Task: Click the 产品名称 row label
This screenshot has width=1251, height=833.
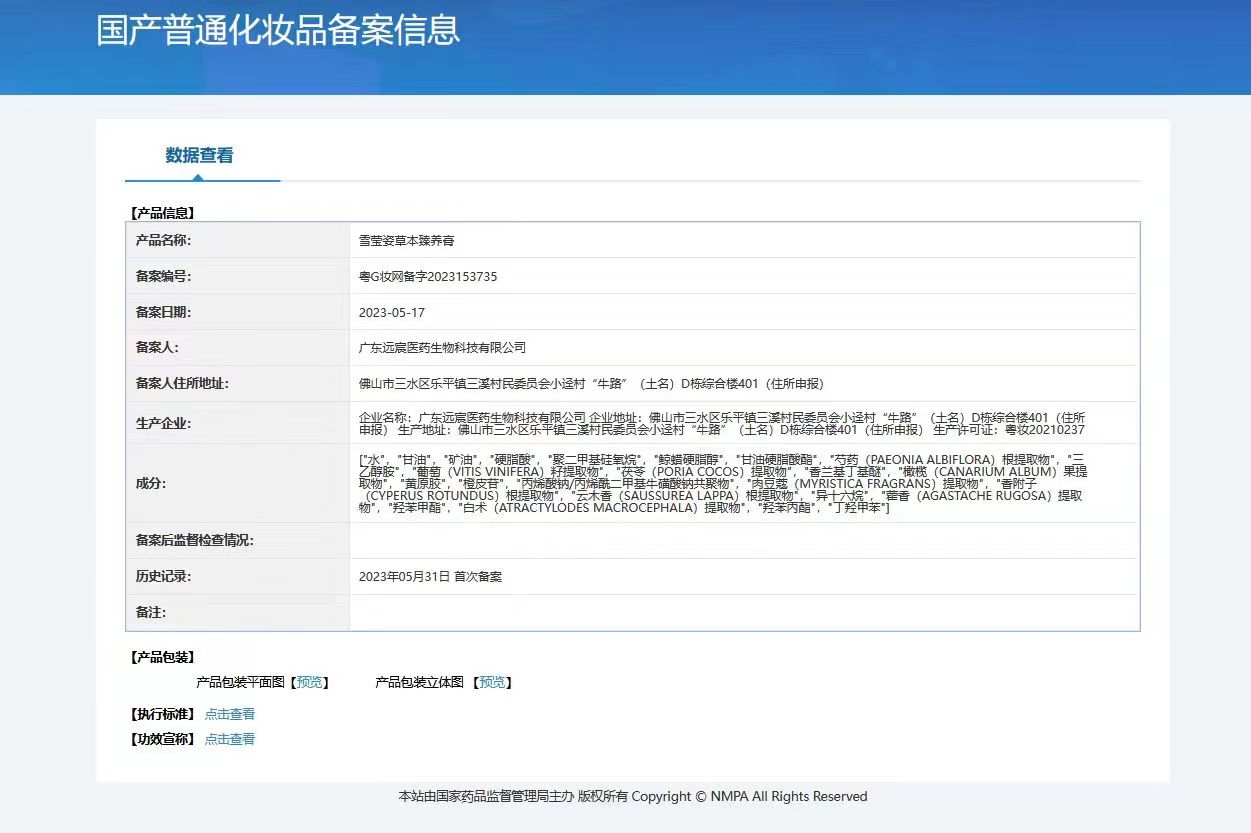Action: click(x=163, y=241)
